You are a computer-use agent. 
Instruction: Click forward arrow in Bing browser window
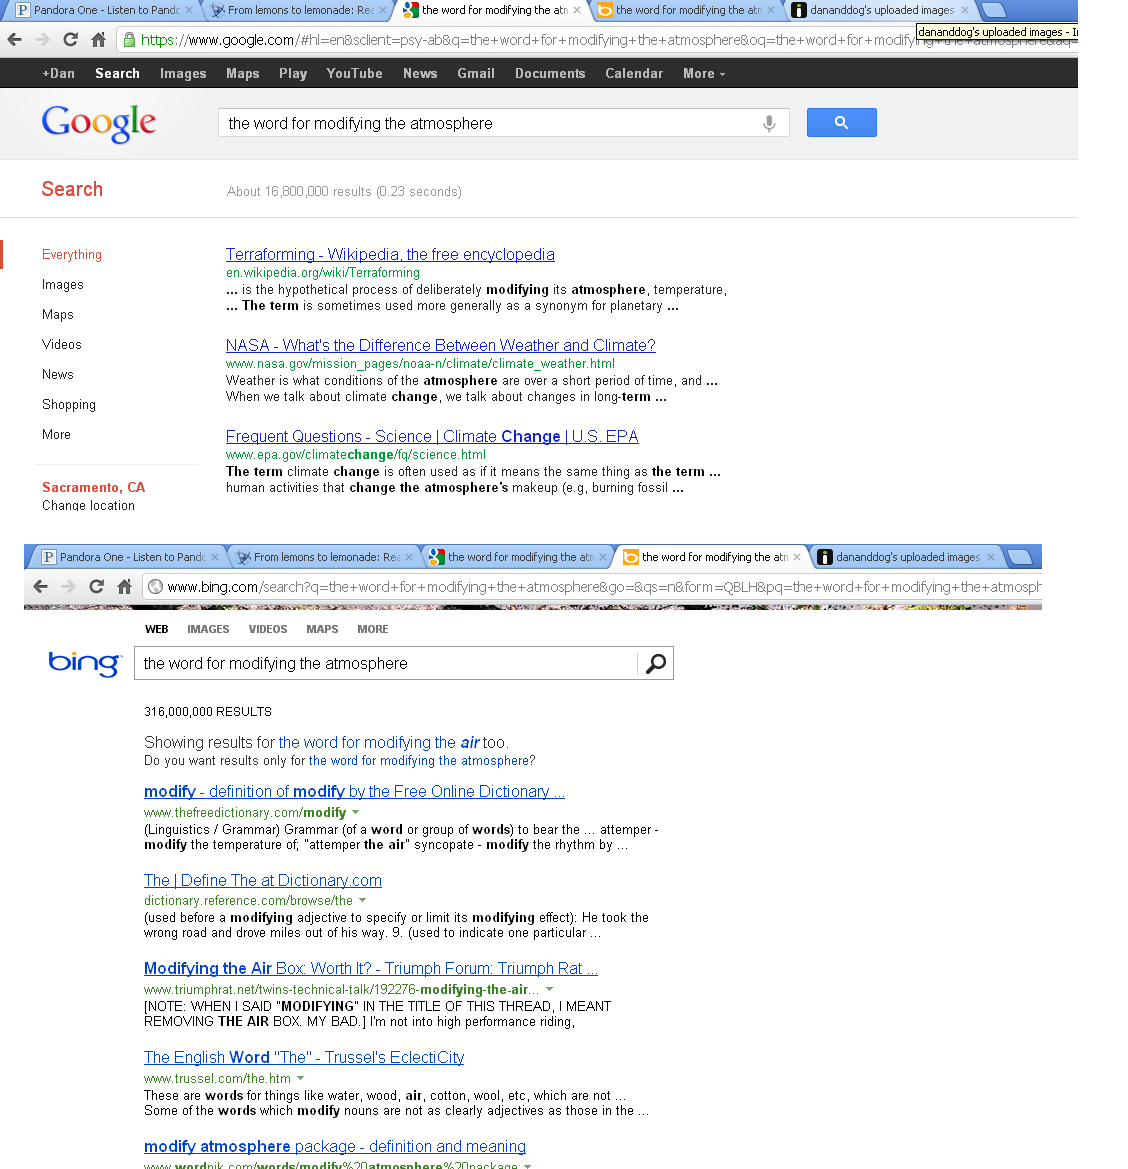click(69, 587)
